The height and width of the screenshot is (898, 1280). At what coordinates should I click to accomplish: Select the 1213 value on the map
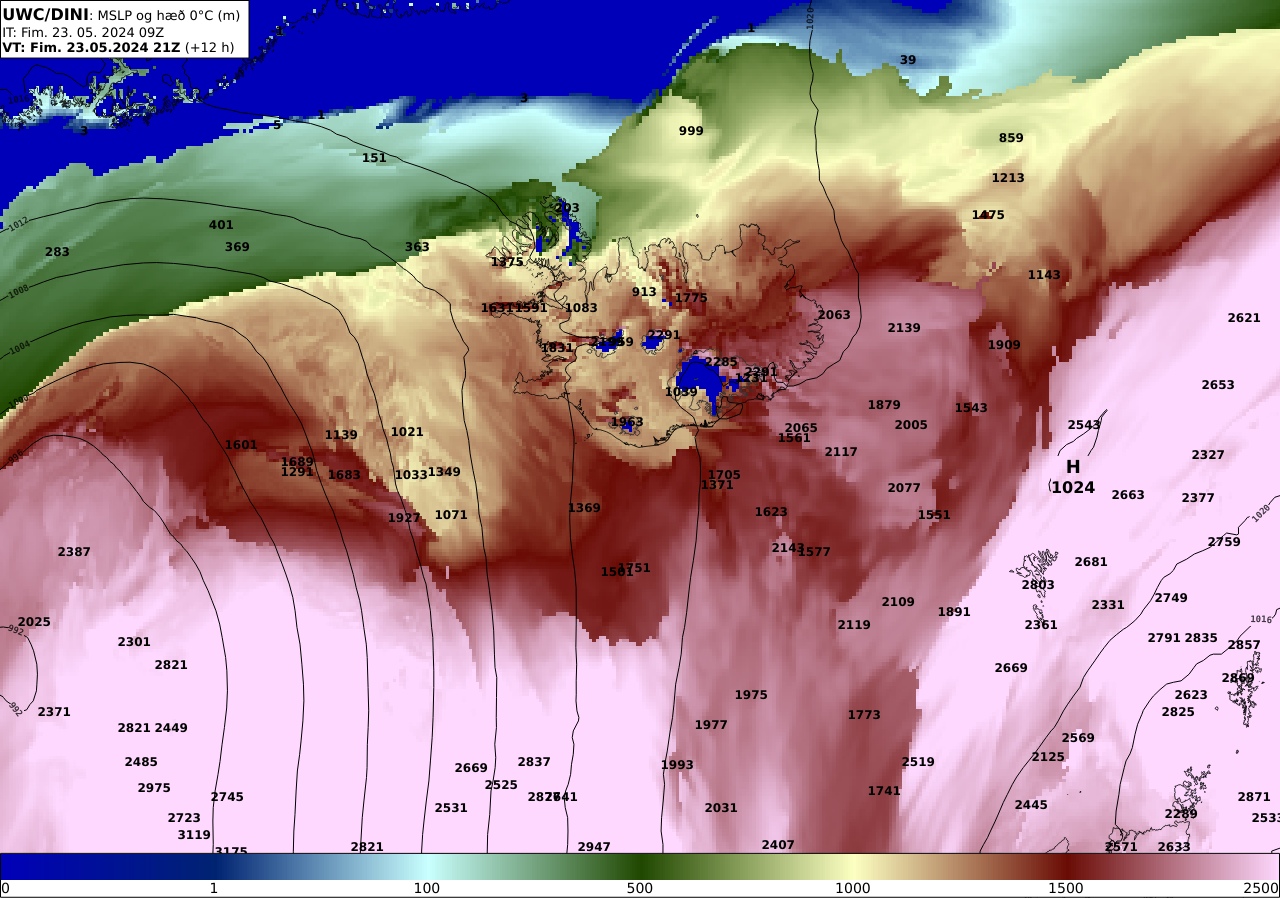[1008, 178]
